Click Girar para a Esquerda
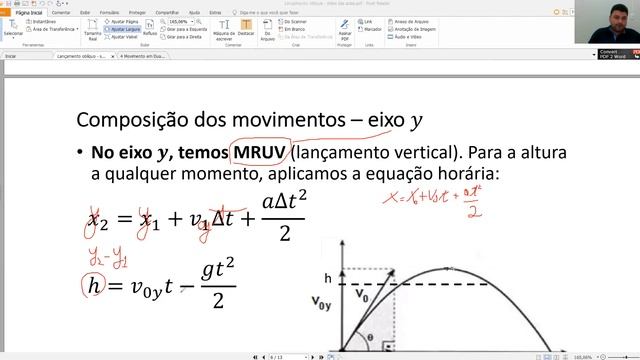 184,29
